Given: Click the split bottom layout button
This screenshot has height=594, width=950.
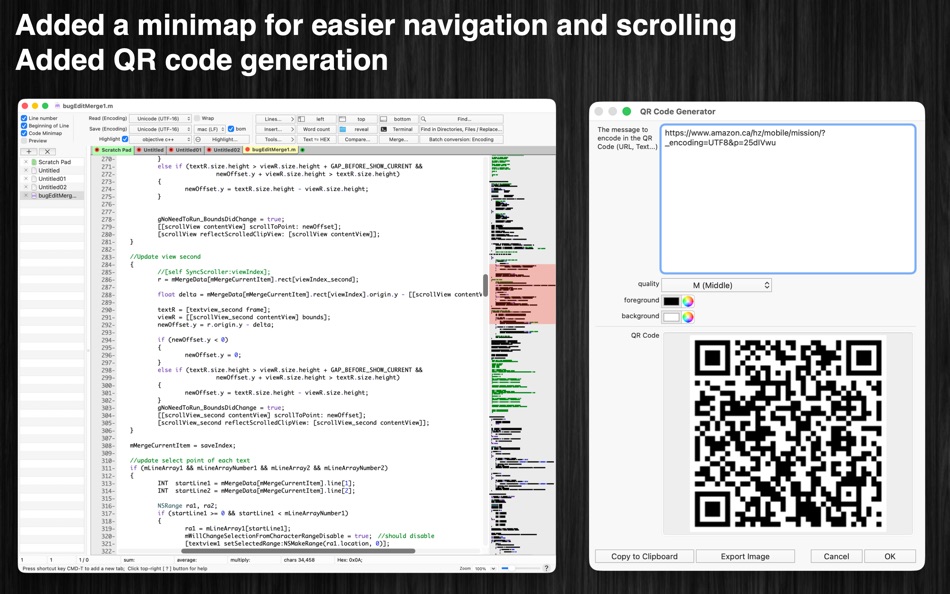Looking at the screenshot, I should pyautogui.click(x=398, y=119).
